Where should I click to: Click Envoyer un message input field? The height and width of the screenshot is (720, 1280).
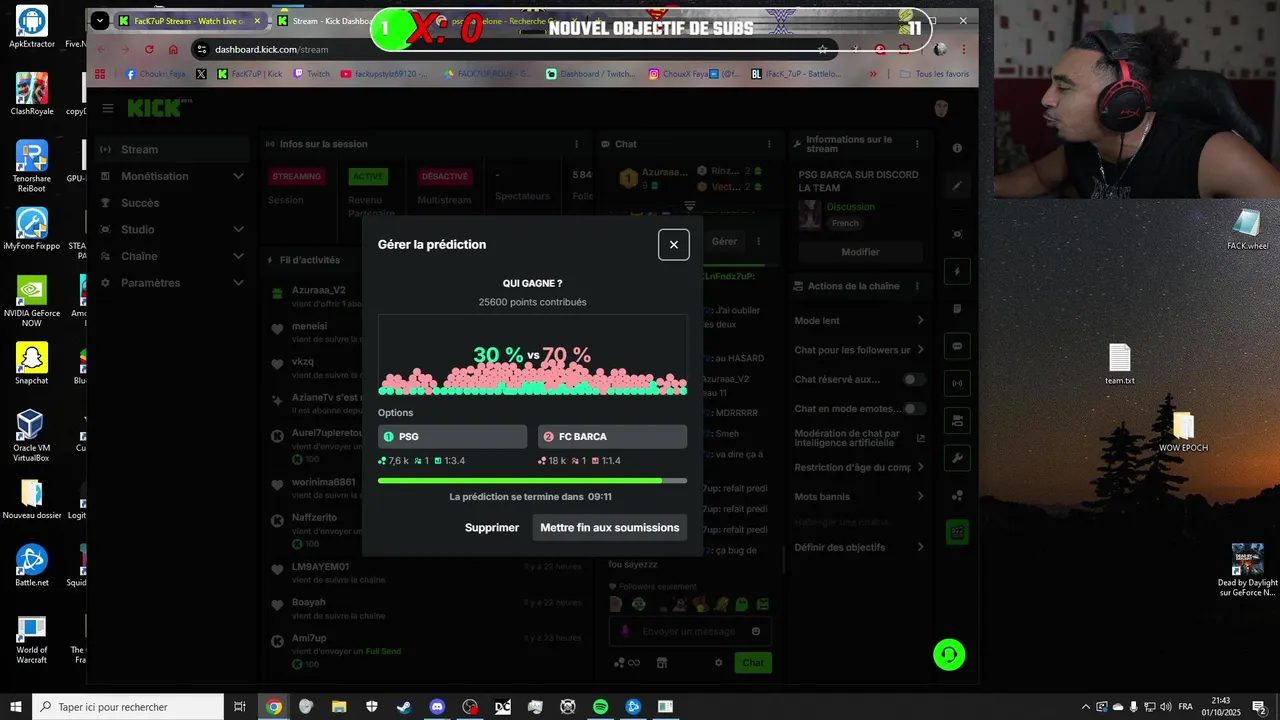pyautogui.click(x=690, y=631)
